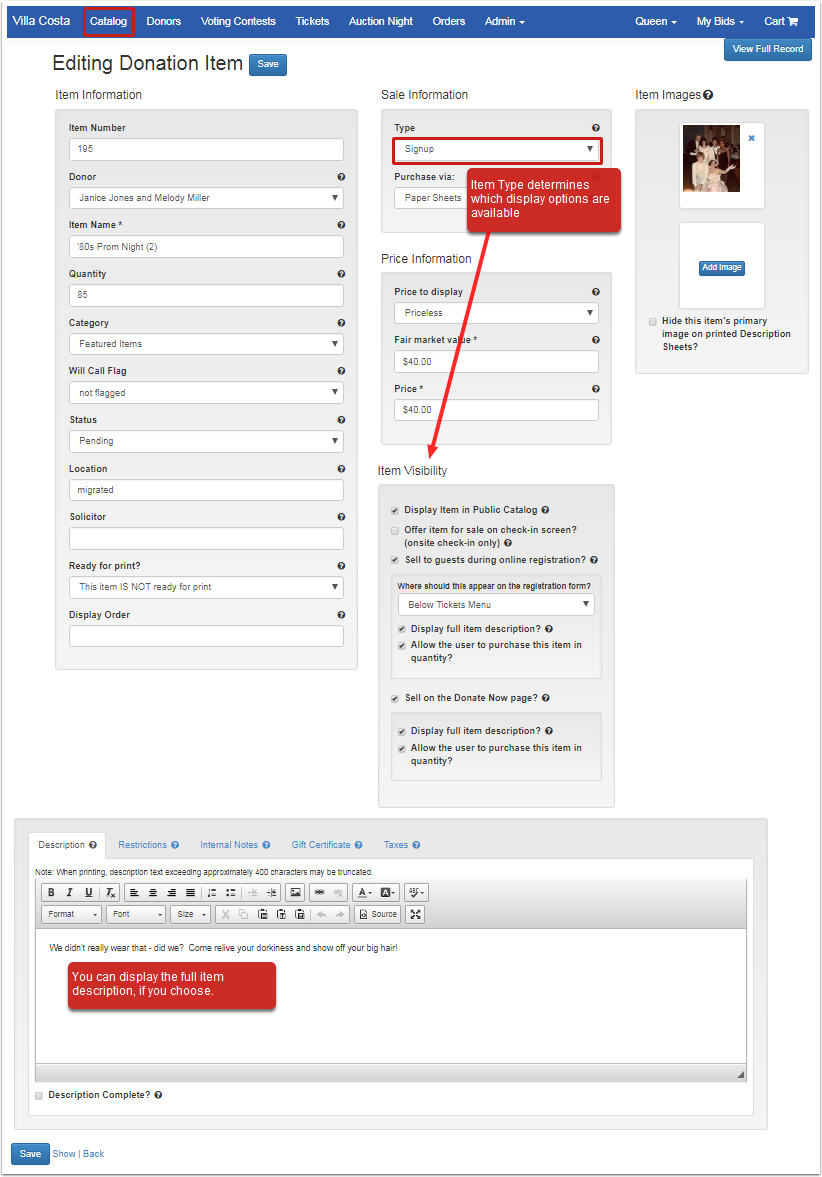Remove the prom photo using the X
The height and width of the screenshot is (1177, 822).
[x=751, y=138]
